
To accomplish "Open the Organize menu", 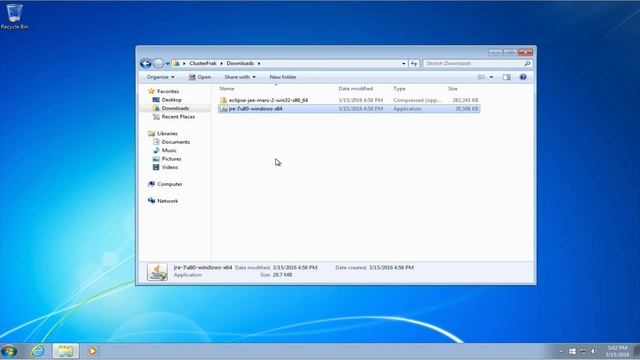I will click(160, 77).
